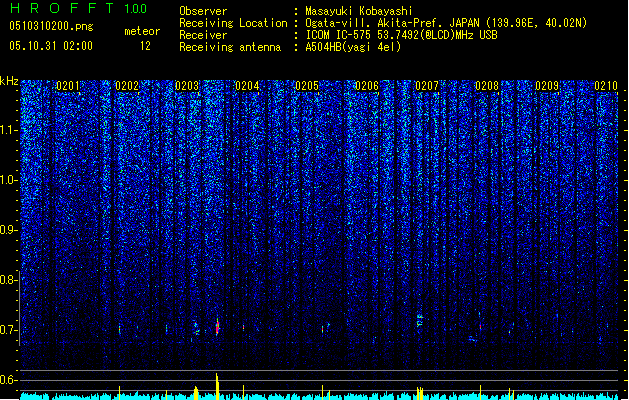Click the strongest red meteor echo before 0204
This screenshot has height=400, width=629.
point(217,327)
